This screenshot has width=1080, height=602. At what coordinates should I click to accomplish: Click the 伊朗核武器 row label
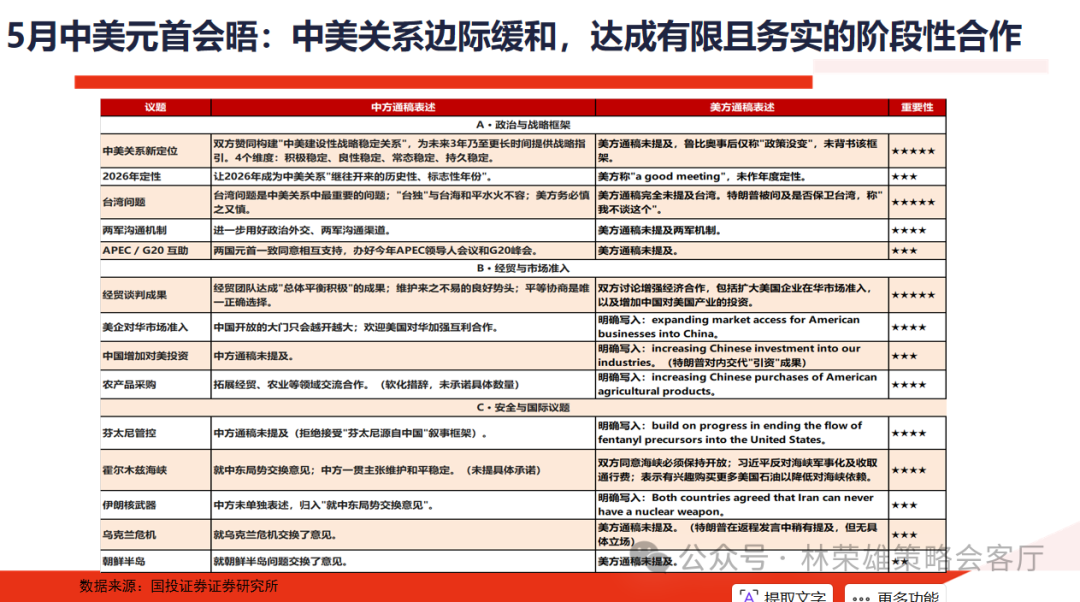point(129,505)
